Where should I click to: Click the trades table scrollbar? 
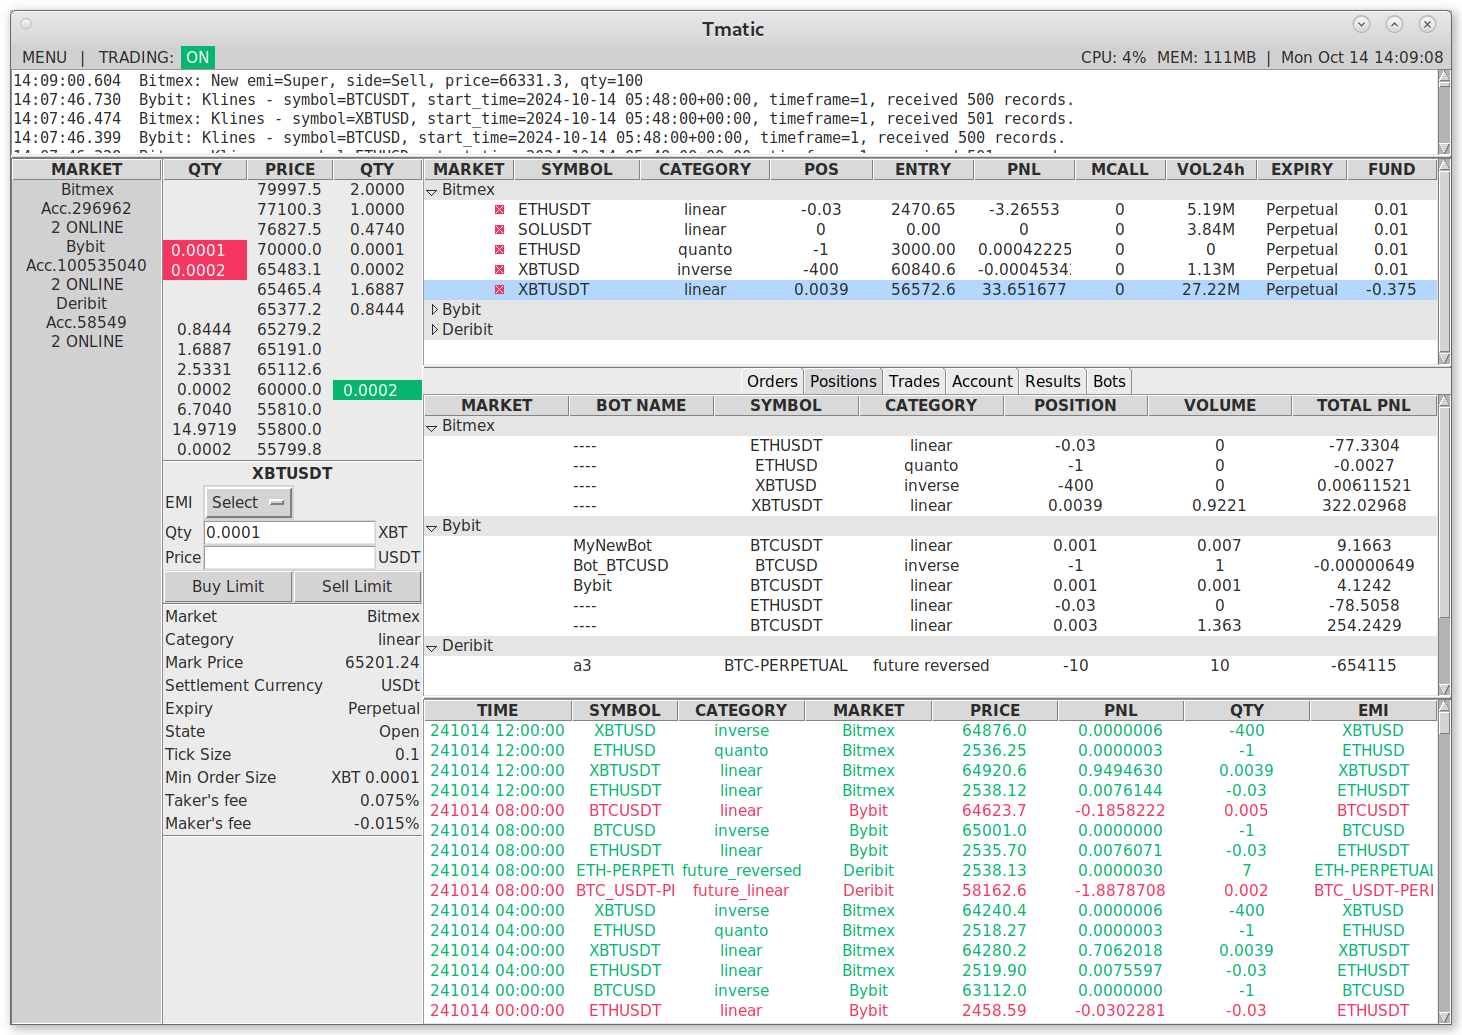tap(1444, 861)
